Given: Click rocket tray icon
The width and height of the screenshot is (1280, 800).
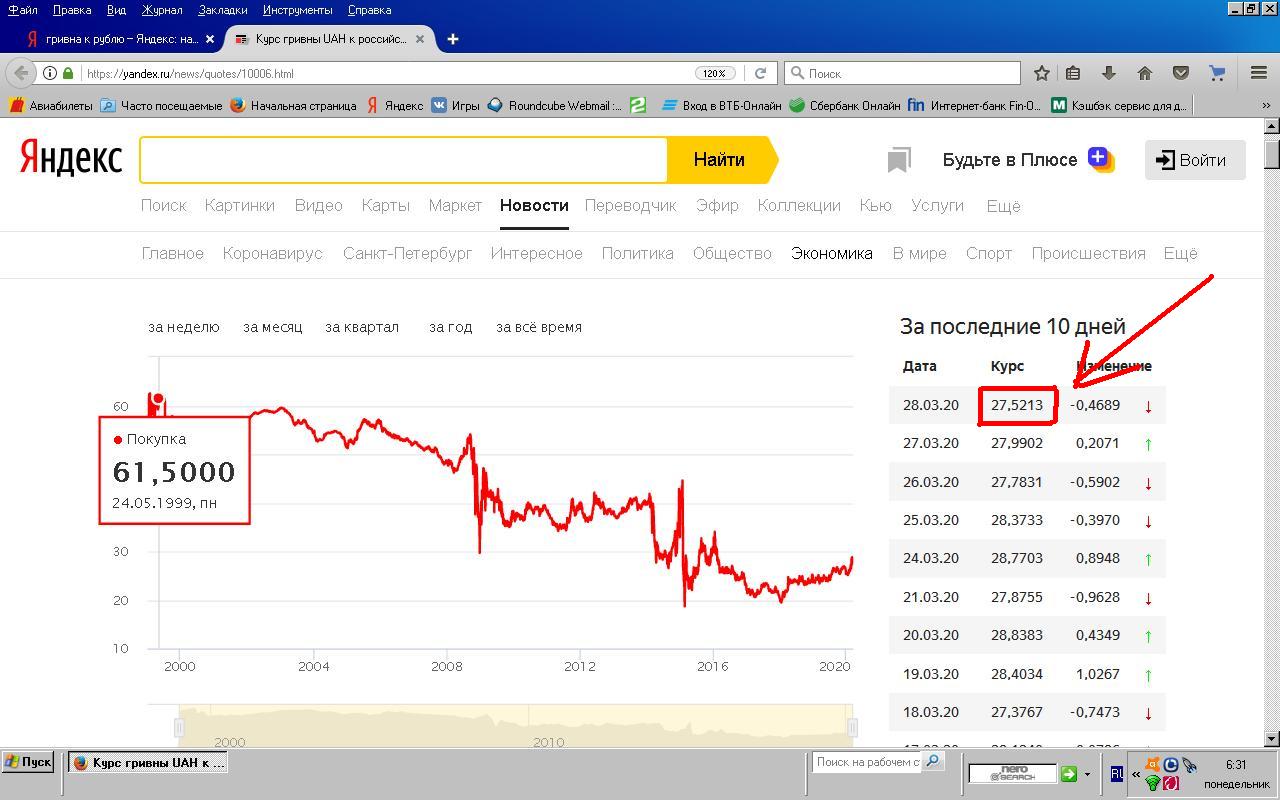Looking at the screenshot, I should click(x=1188, y=765).
